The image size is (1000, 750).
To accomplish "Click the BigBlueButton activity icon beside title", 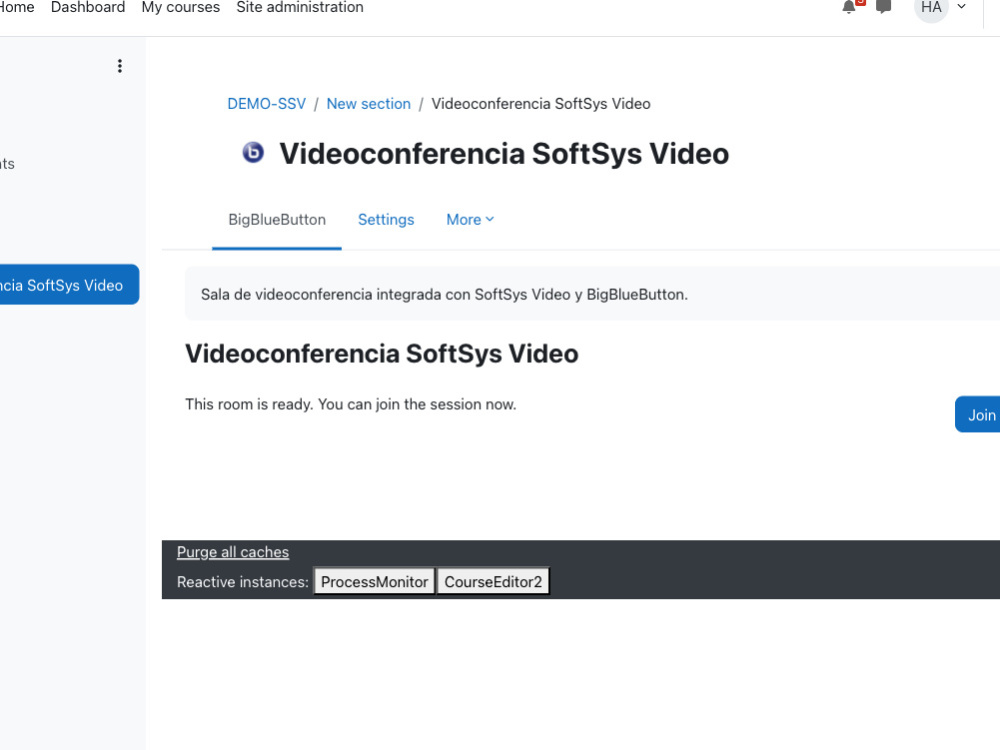I will coord(253,152).
